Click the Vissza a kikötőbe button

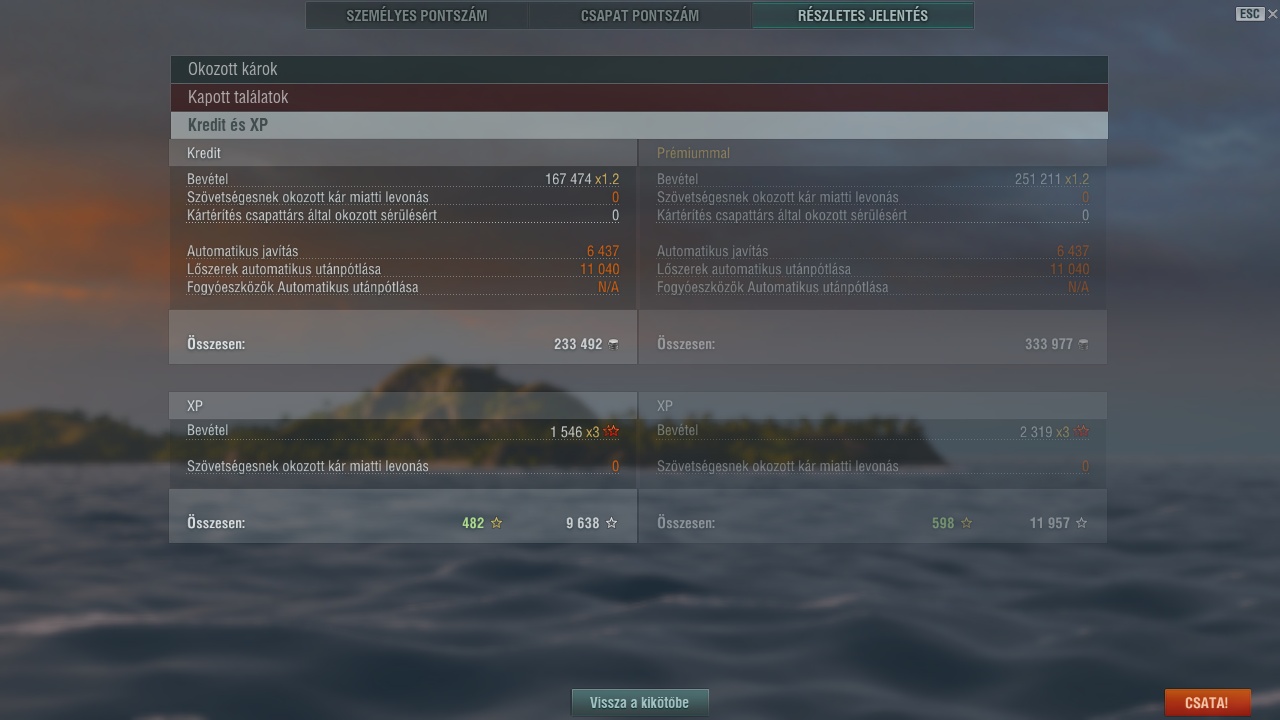click(x=640, y=702)
